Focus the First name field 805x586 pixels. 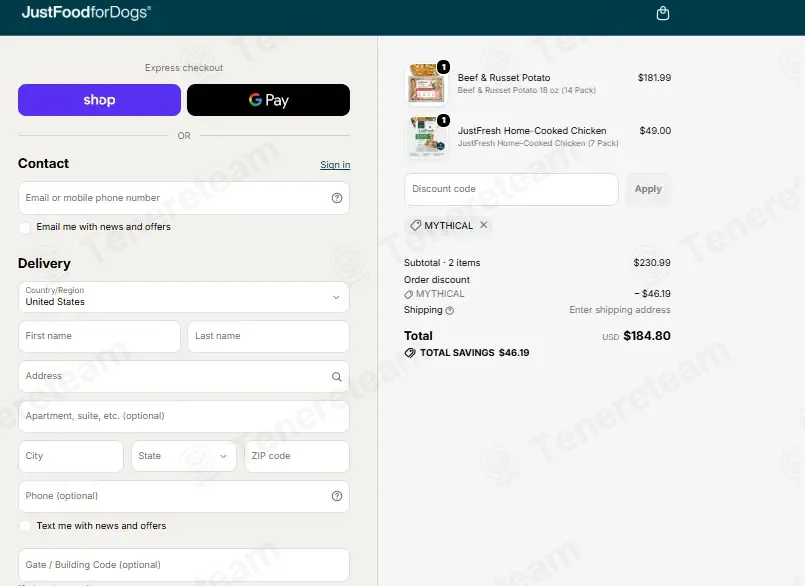[99, 336]
